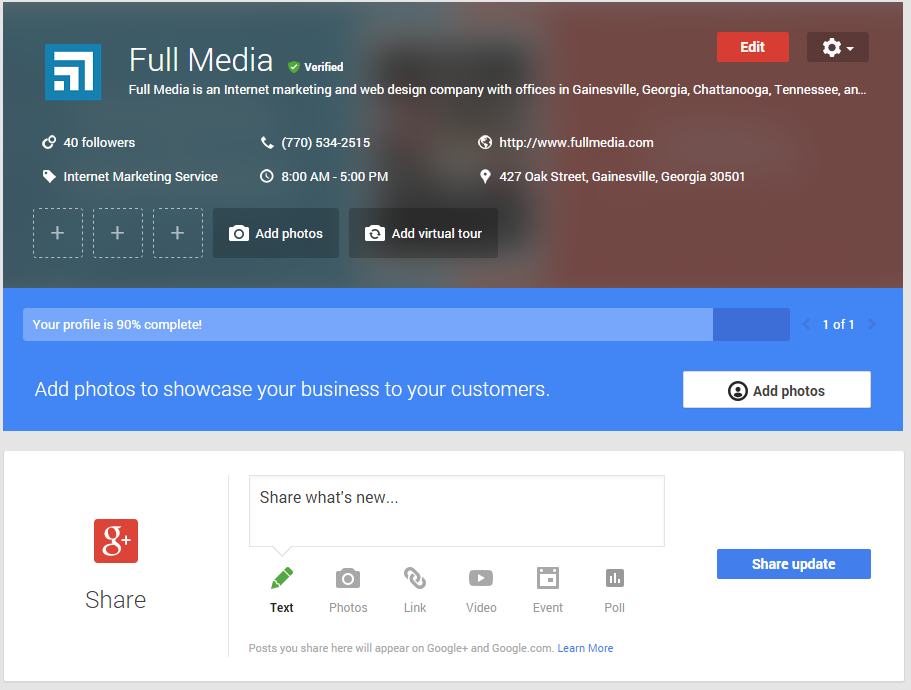This screenshot has height=690, width=911.
Task: Click the Share what's new text box
Action: pyautogui.click(x=457, y=511)
